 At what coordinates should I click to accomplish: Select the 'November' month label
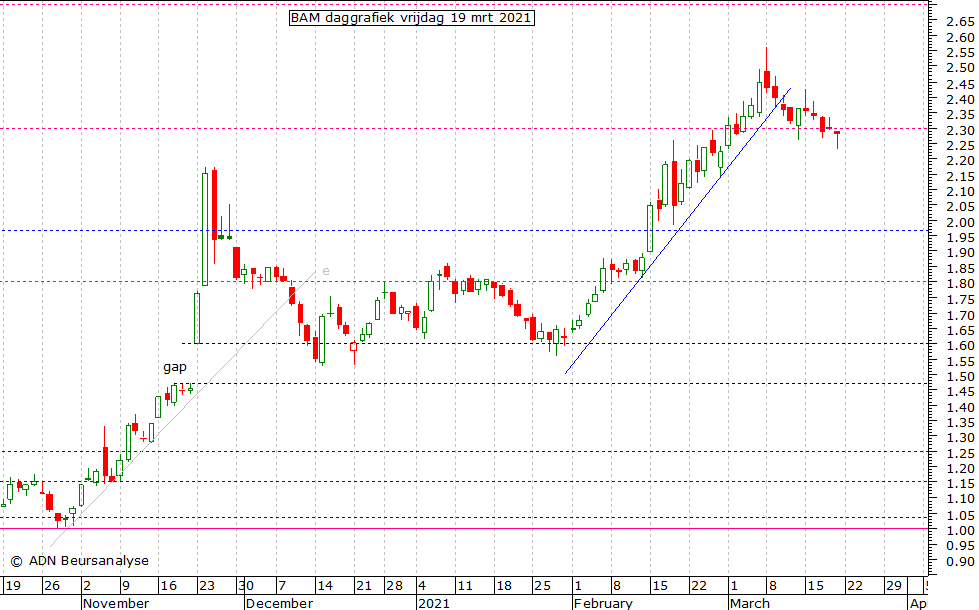click(x=116, y=603)
